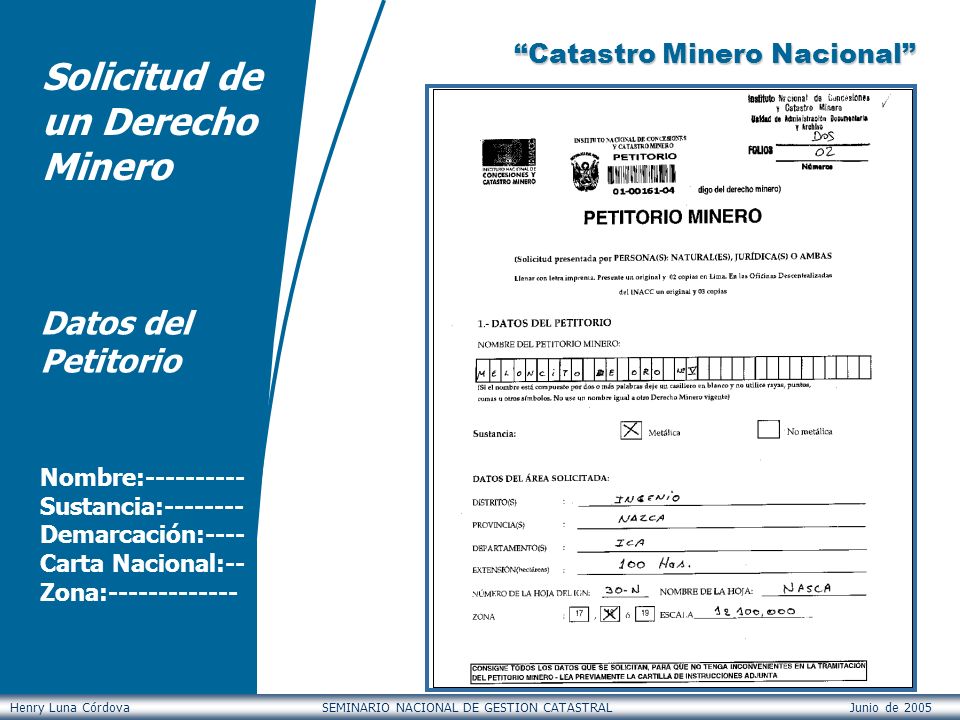Click the barcode above 01-00161-04
The height and width of the screenshot is (720, 960).
[642, 174]
